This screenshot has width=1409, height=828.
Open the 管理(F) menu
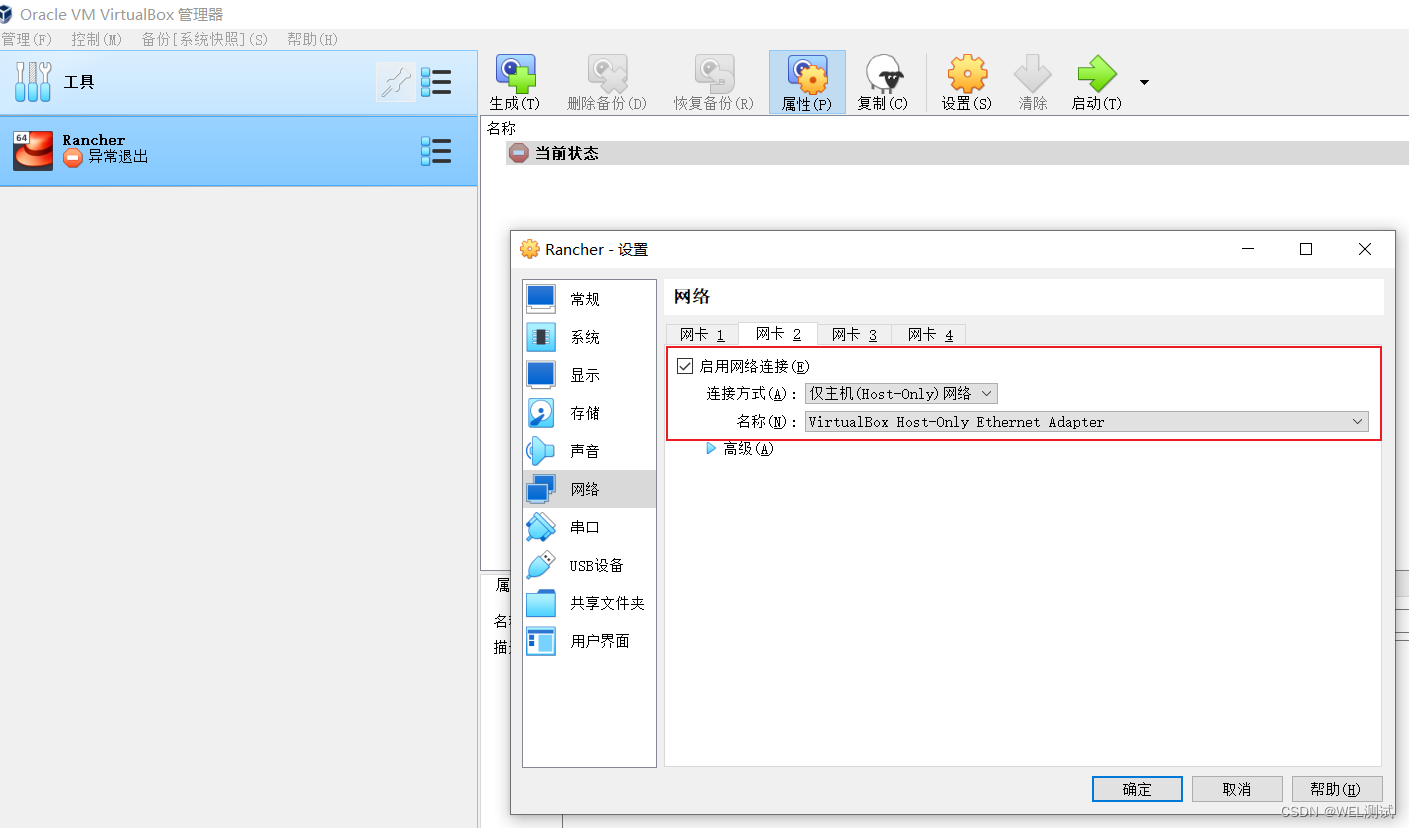26,39
